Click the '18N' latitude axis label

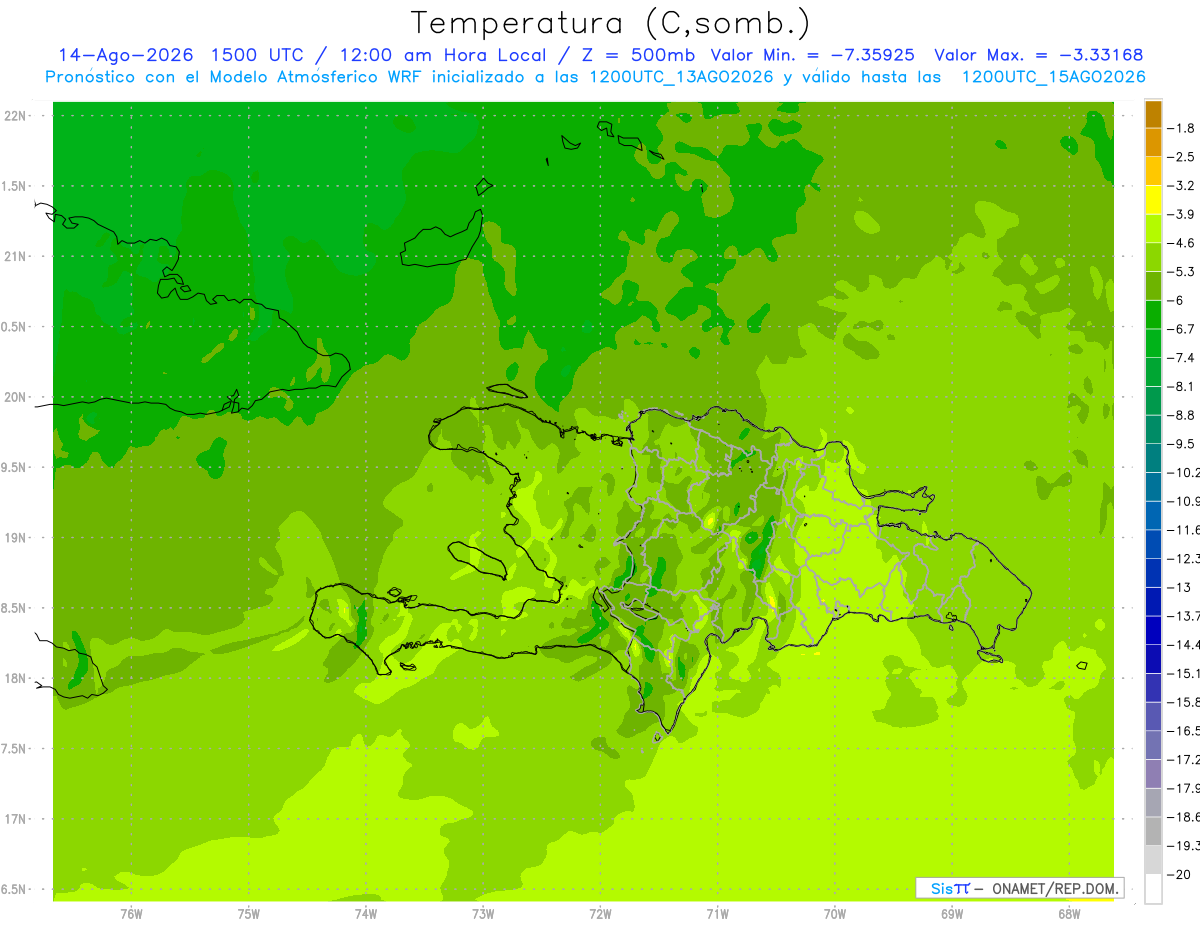[x=14, y=679]
